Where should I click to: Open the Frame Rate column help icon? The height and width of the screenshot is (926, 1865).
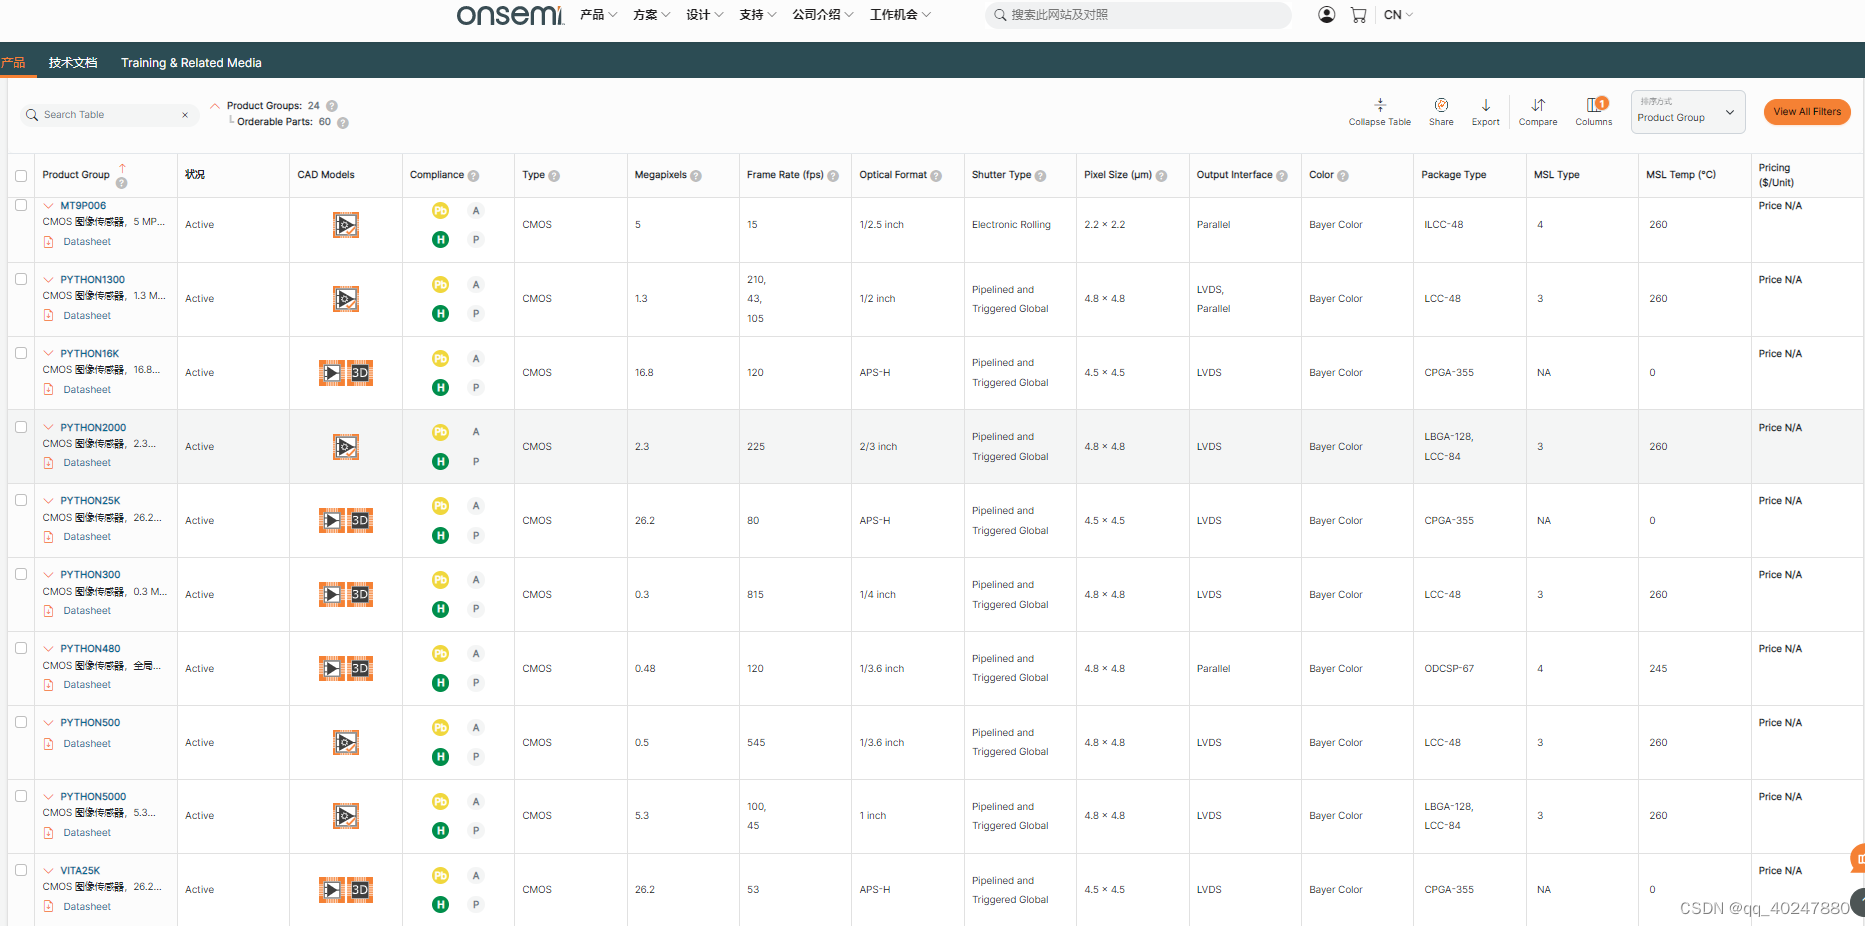(x=833, y=176)
